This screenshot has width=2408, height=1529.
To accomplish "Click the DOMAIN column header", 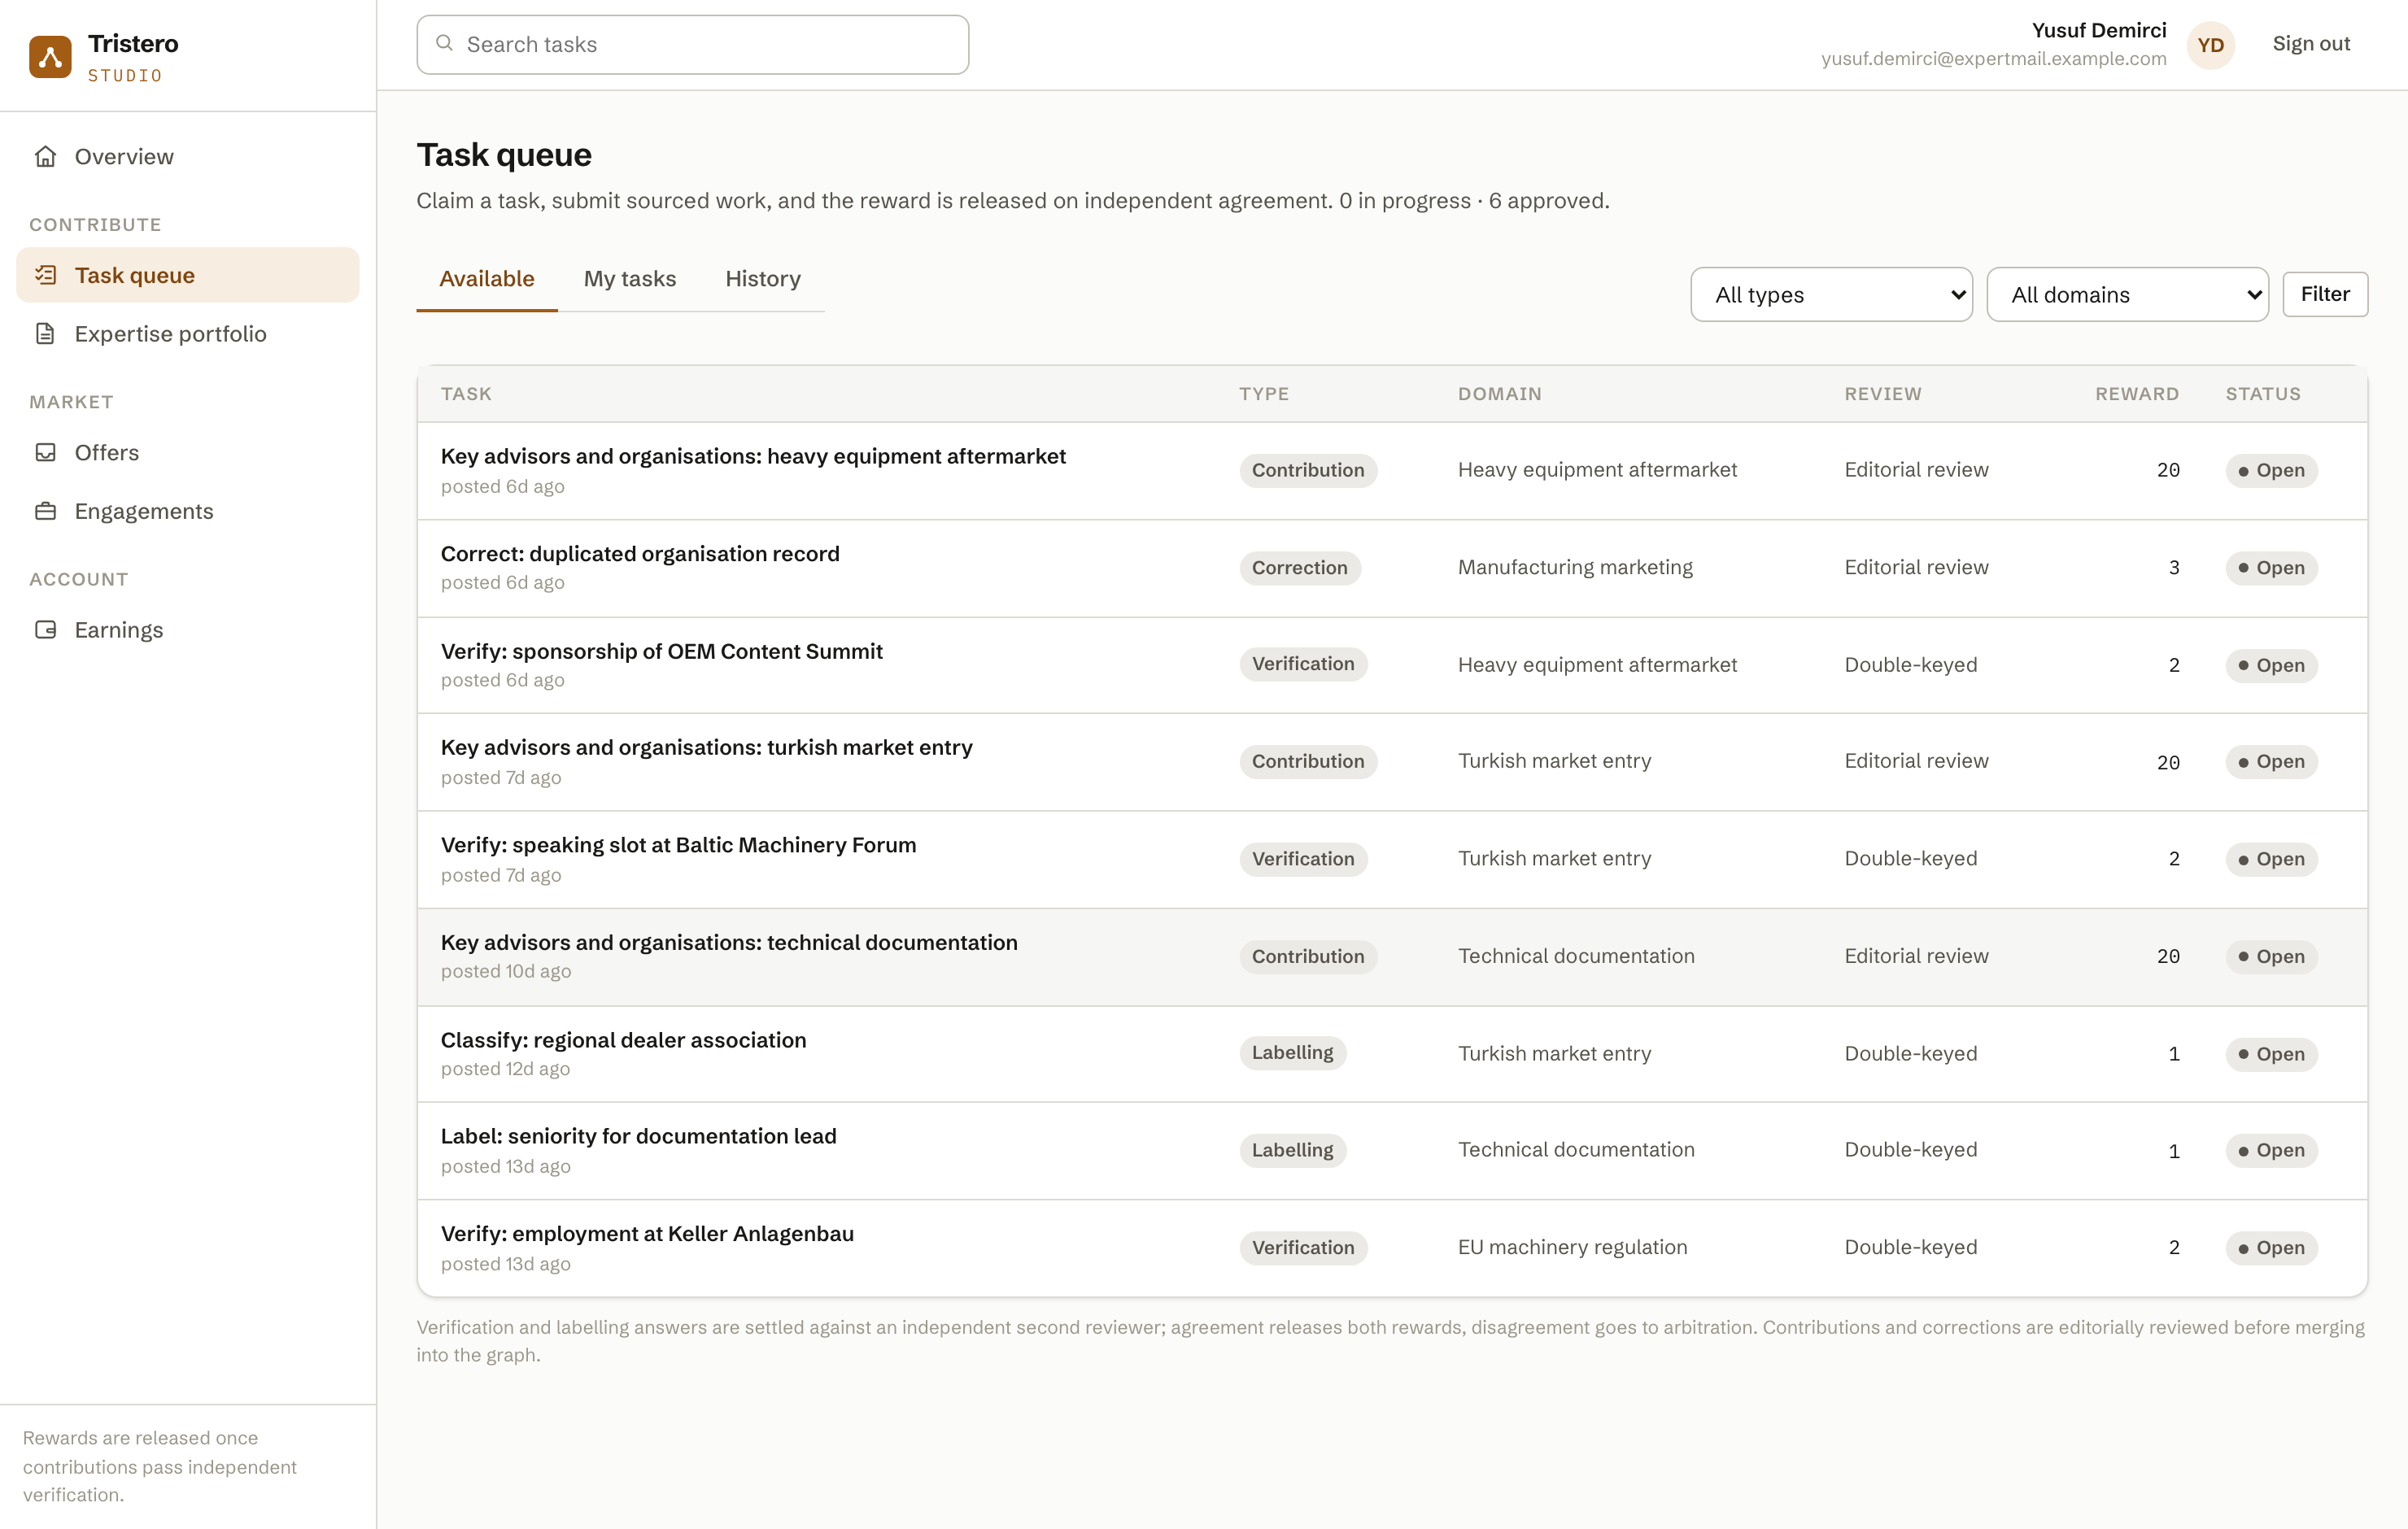I will (1499, 393).
